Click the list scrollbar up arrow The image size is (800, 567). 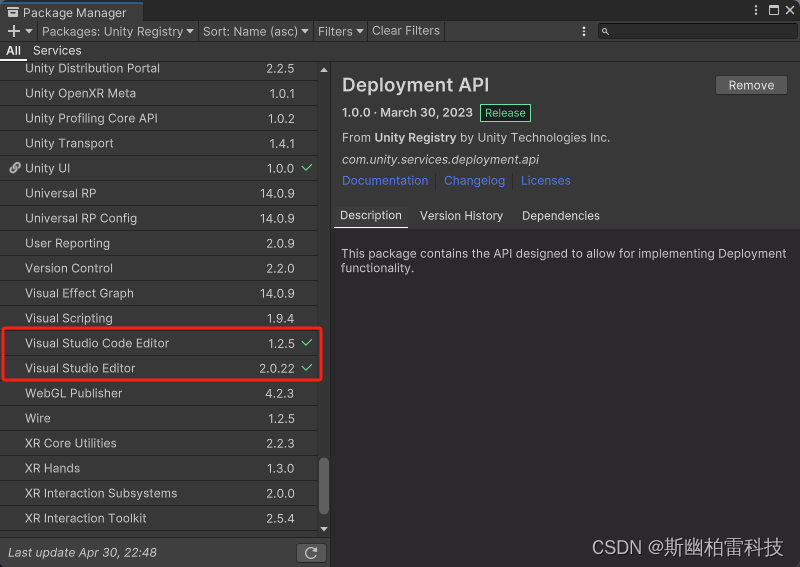coord(324,70)
